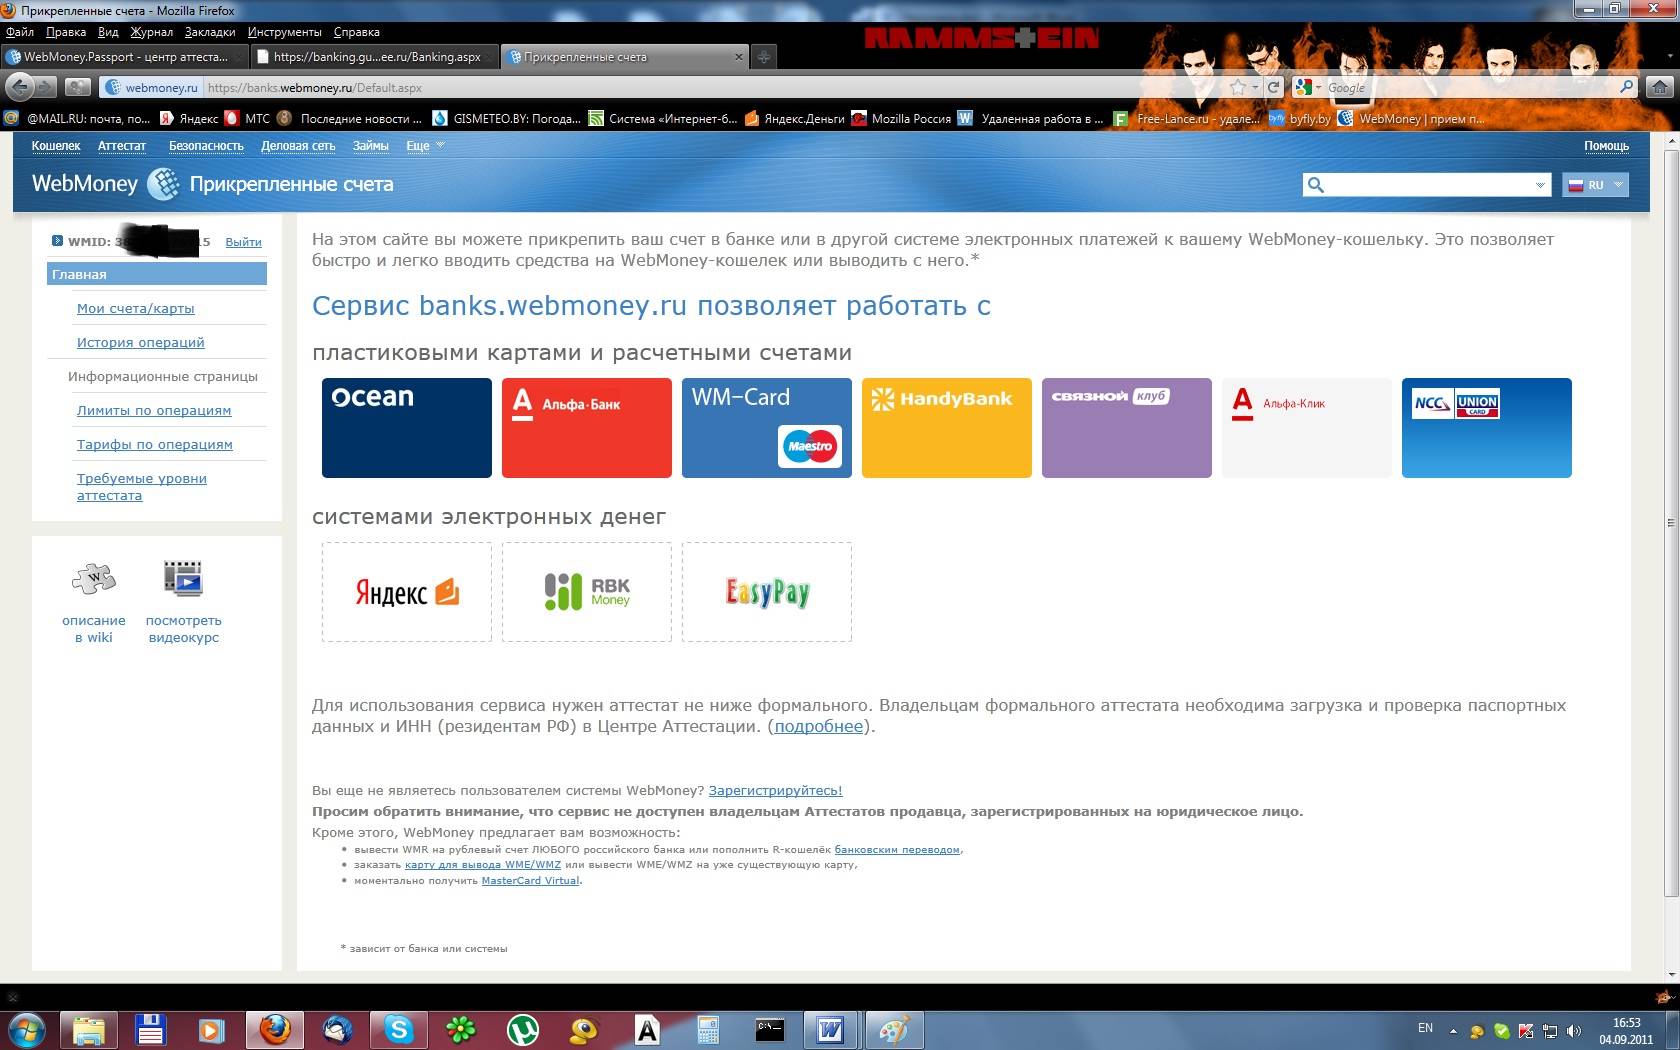
Task: Open the Аттестат navigation item
Action: point(122,146)
